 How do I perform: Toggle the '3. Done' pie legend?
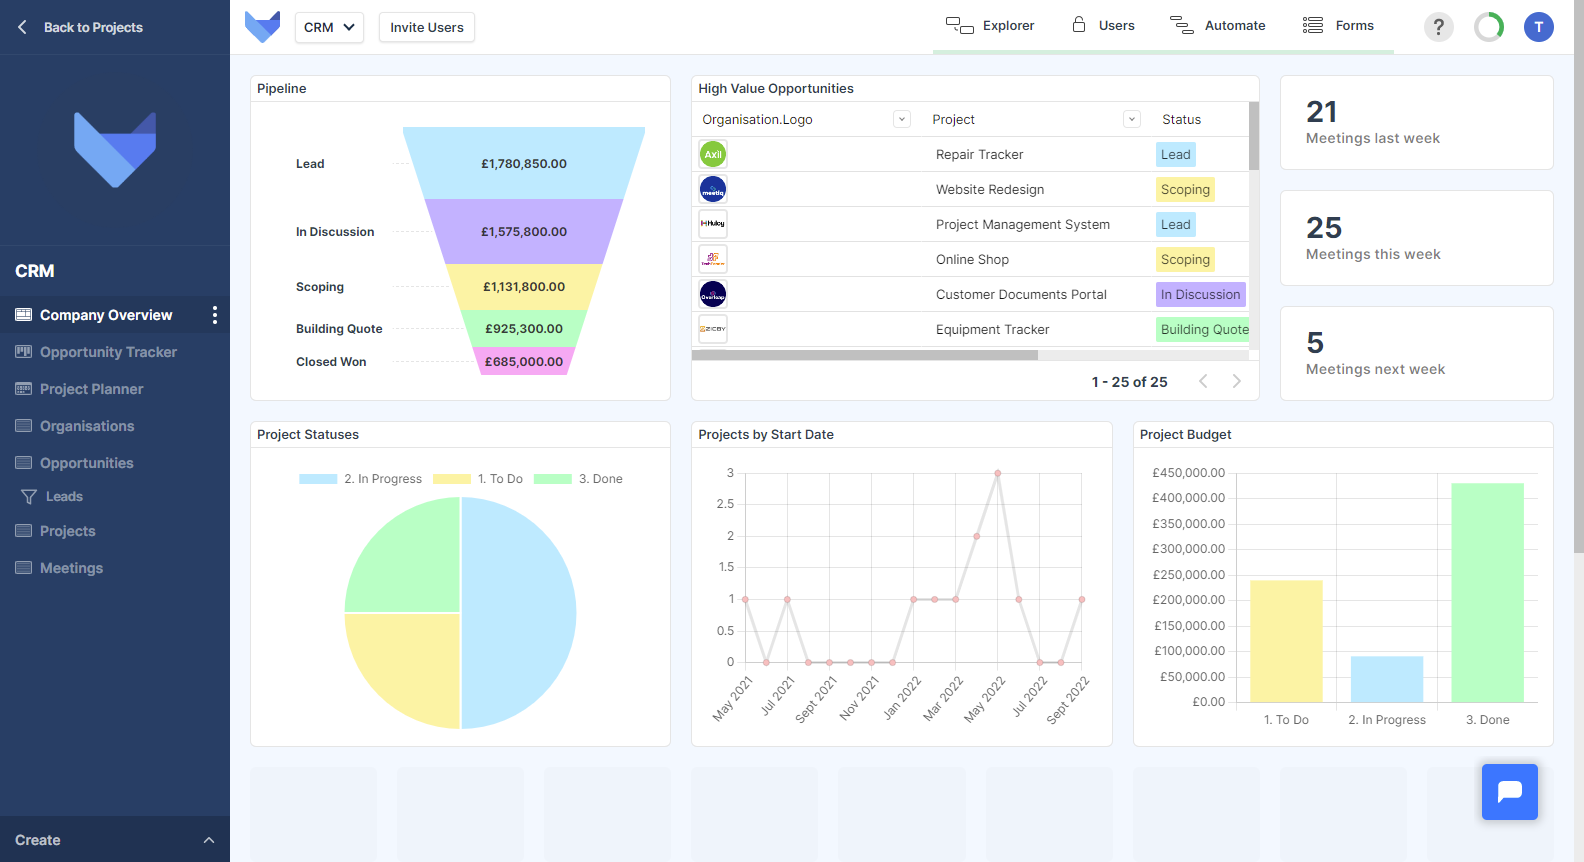pyautogui.click(x=578, y=479)
